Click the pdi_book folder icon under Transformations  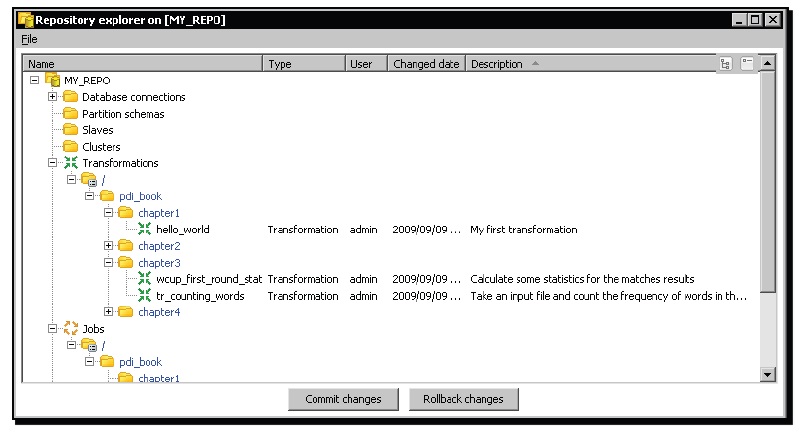click(107, 196)
